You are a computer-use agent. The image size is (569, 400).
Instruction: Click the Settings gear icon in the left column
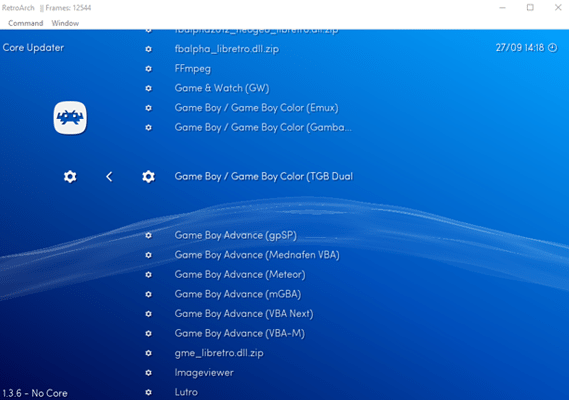click(x=70, y=177)
